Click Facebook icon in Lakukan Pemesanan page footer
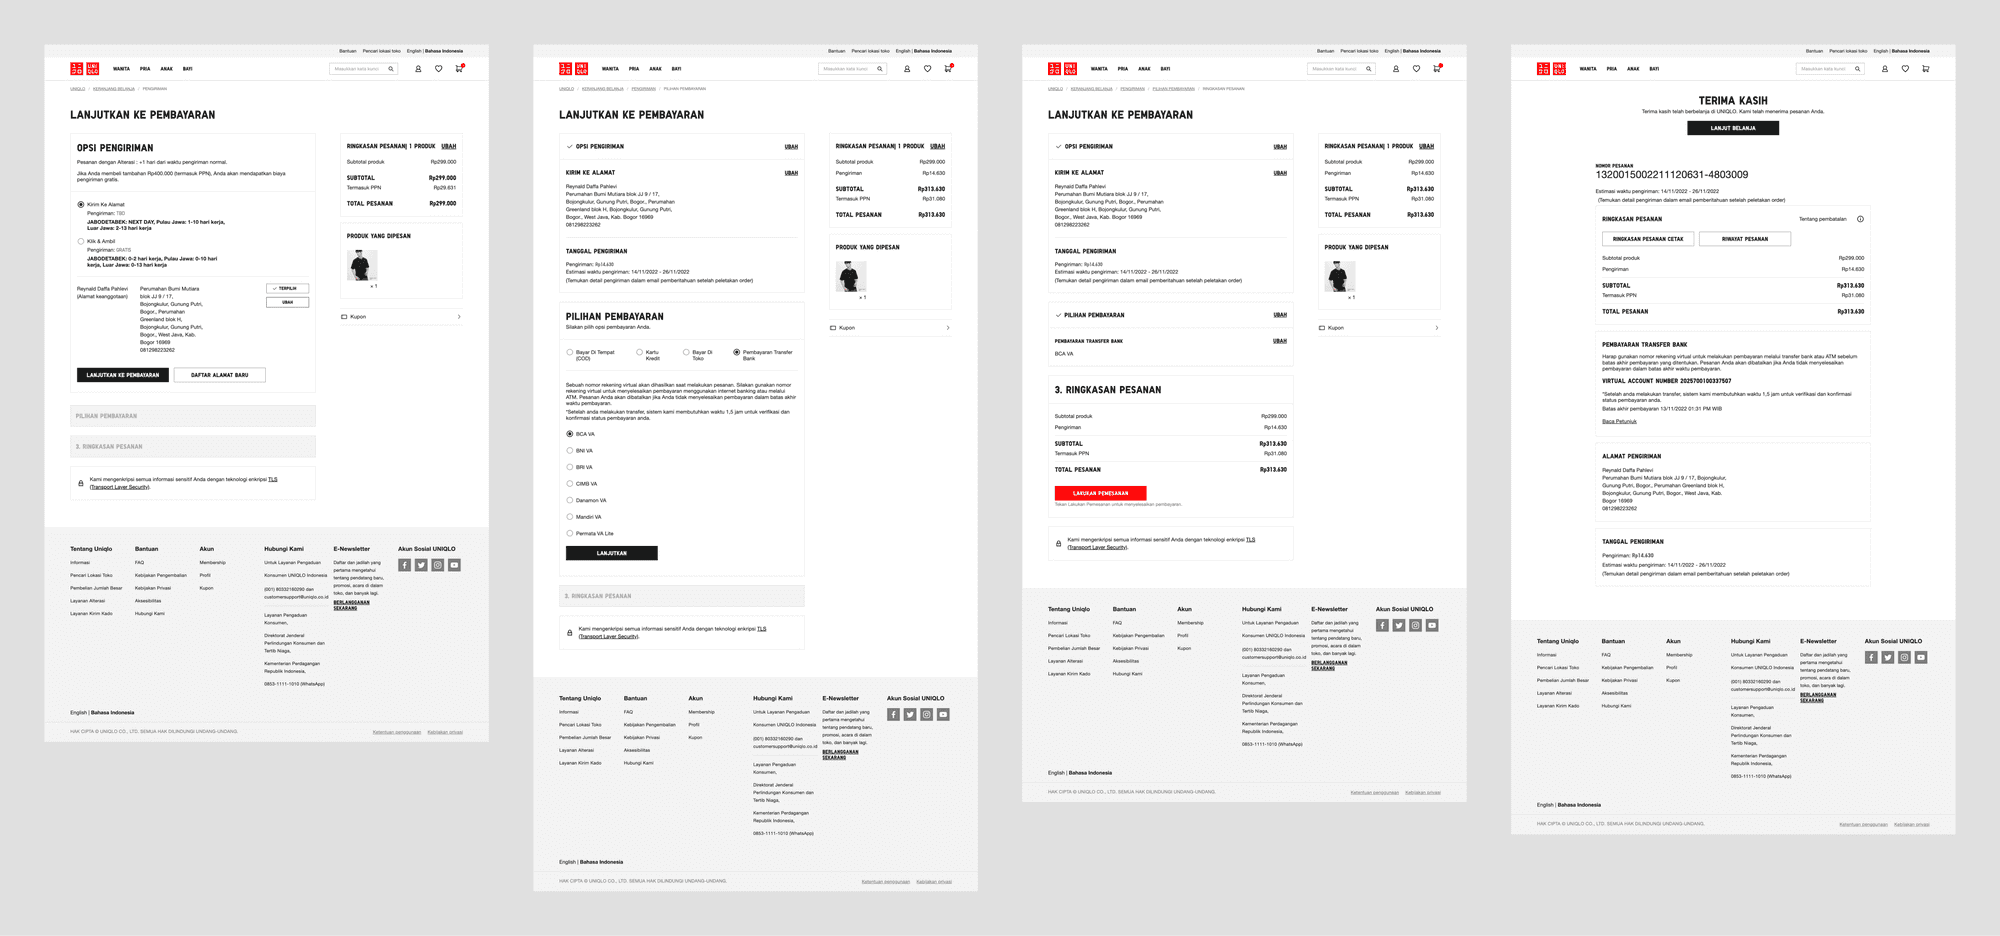The height and width of the screenshot is (936, 2000). pos(1382,625)
